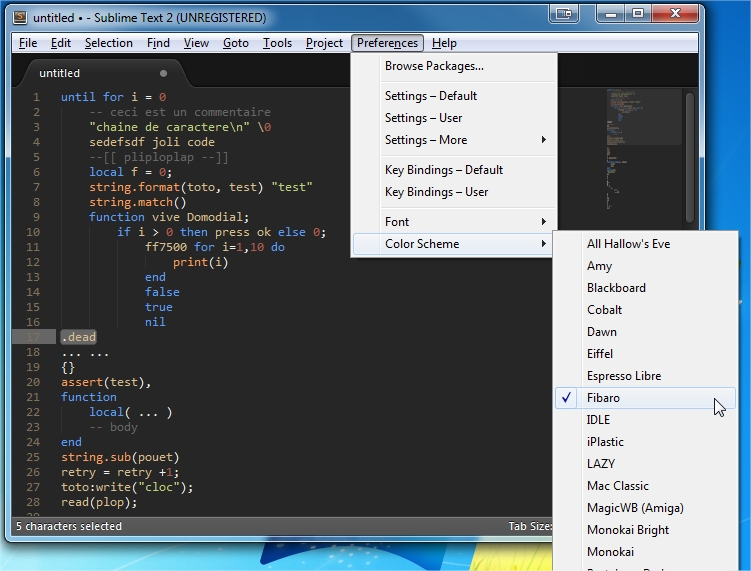
Task: Select the MagicWB (Amiga) color scheme
Action: pos(645,508)
